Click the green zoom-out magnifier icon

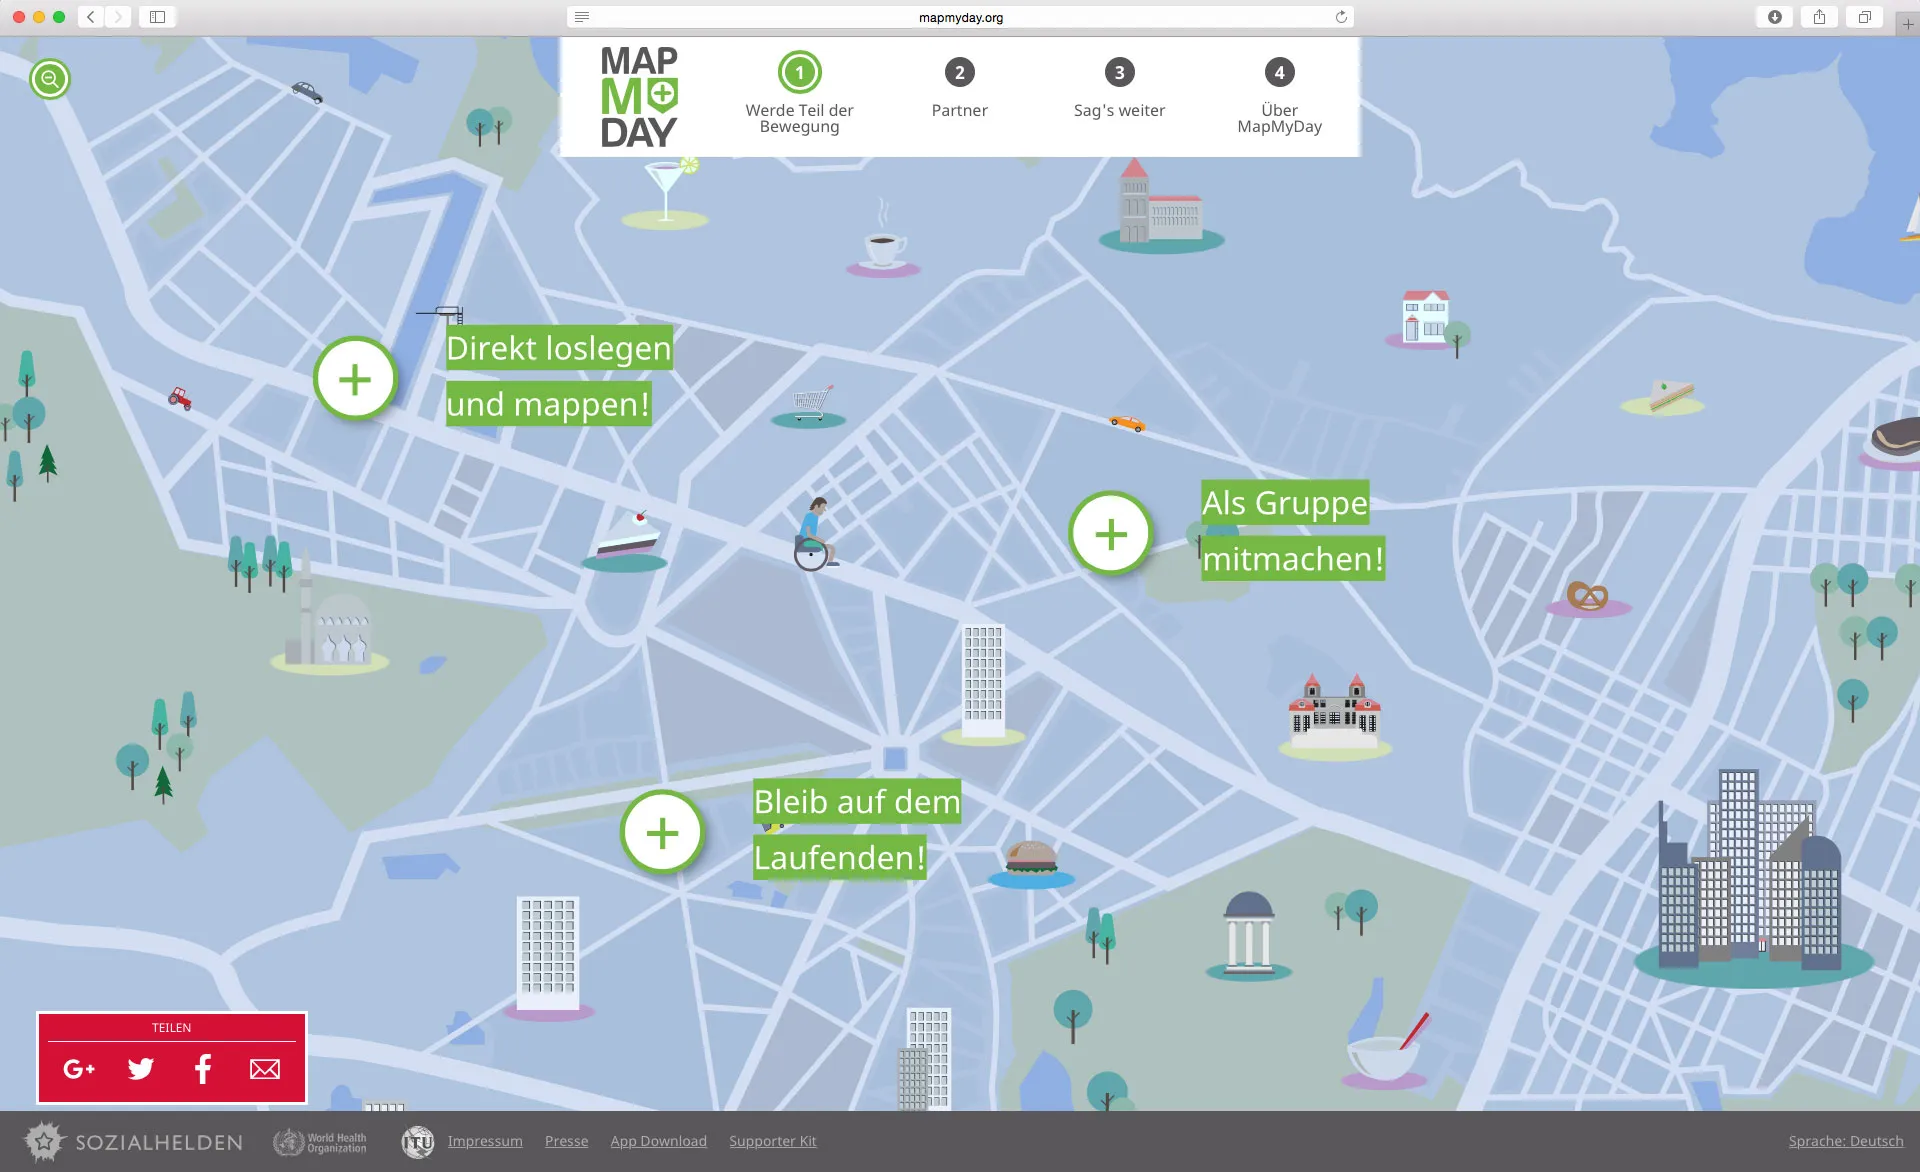pos(50,79)
